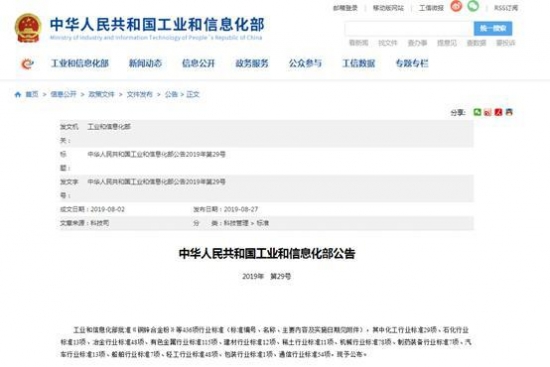Go to 信息公开 in the breadcrumb
The width and height of the screenshot is (550, 367).
[x=63, y=94]
